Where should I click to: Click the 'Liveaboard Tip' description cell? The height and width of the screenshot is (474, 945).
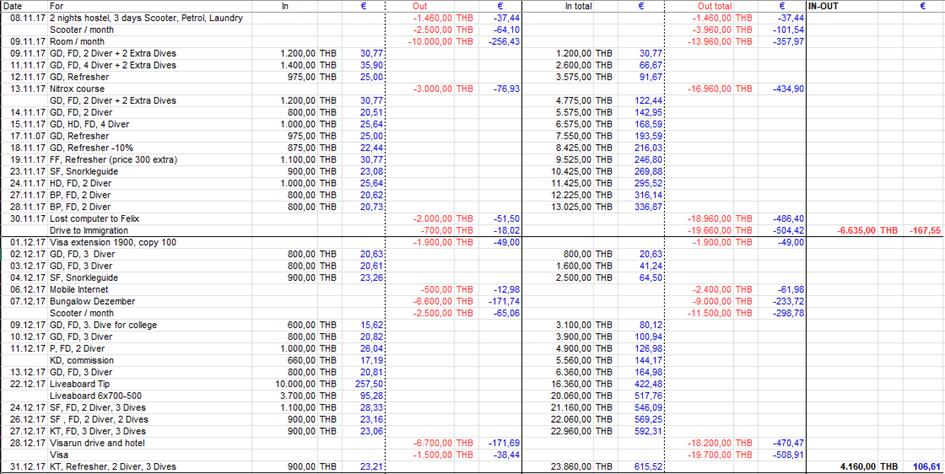[x=82, y=383]
